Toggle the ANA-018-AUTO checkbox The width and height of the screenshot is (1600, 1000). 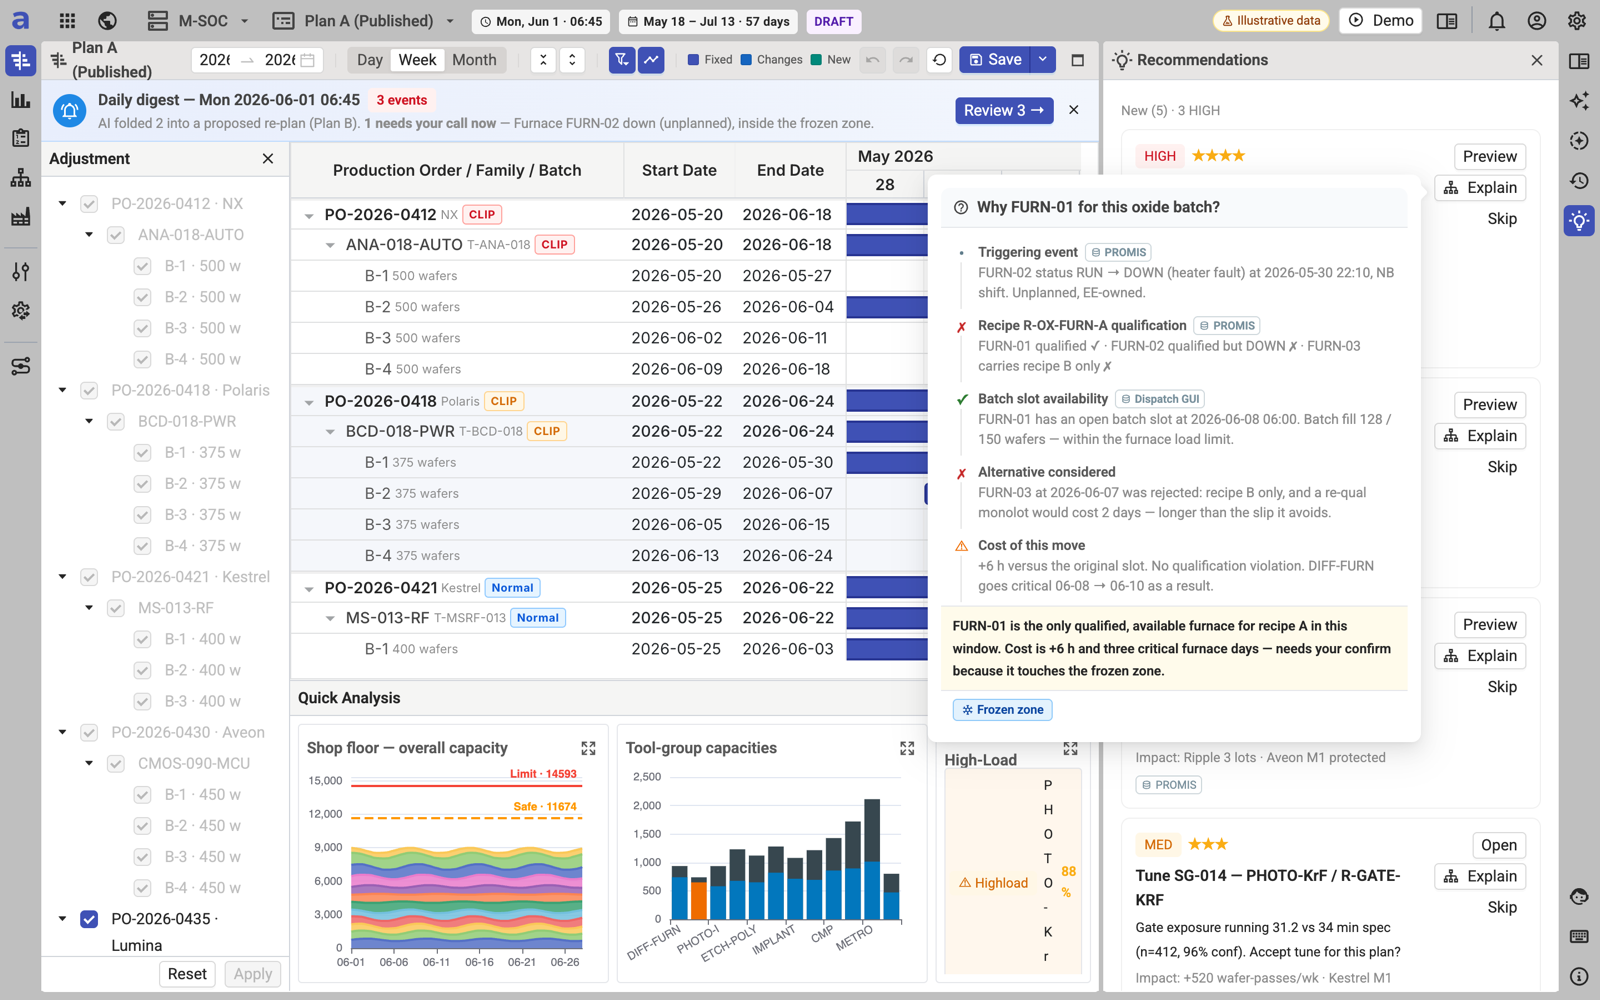[116, 235]
